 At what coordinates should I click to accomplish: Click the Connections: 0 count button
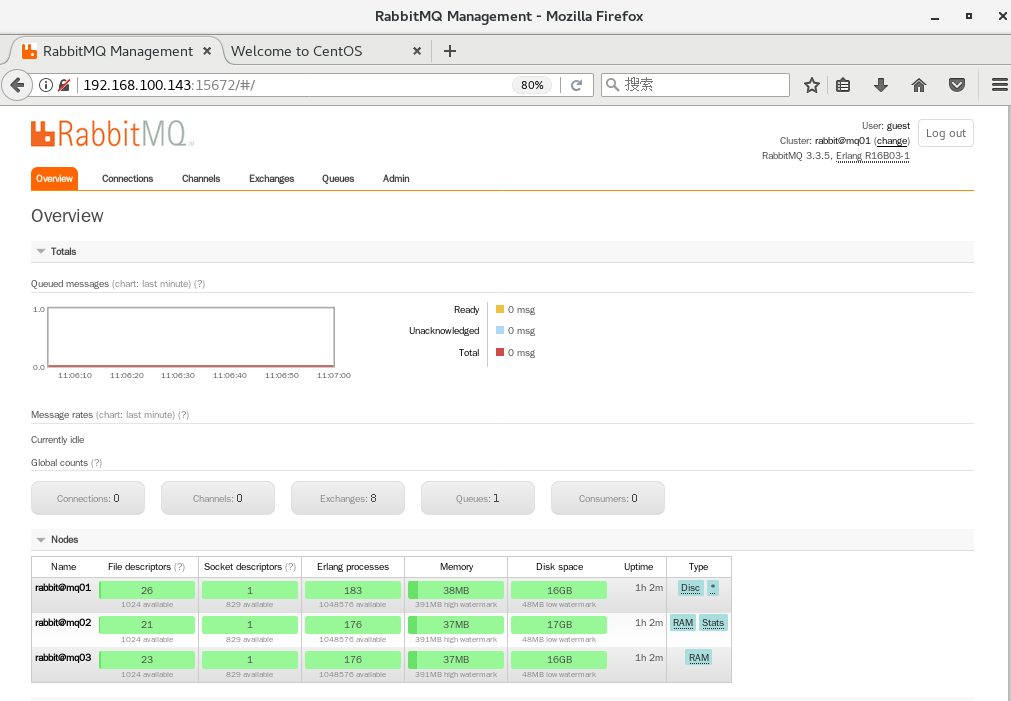pos(88,498)
